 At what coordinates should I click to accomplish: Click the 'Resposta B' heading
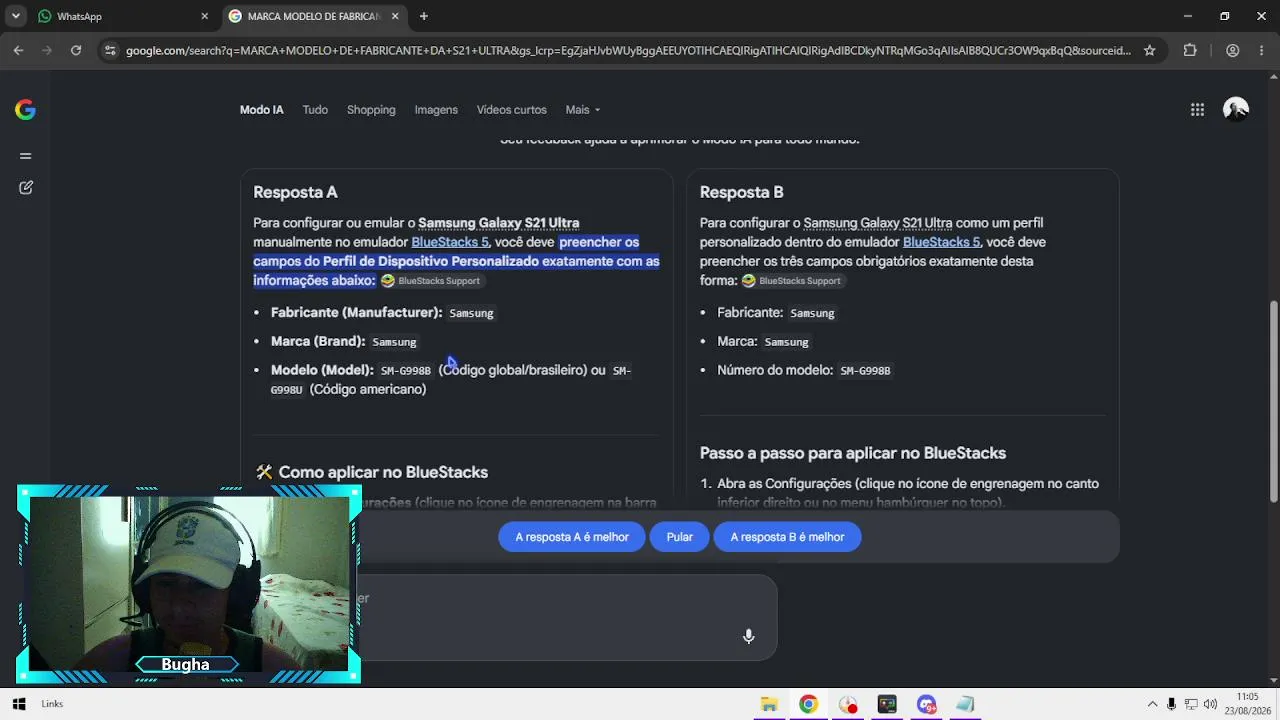tap(742, 192)
